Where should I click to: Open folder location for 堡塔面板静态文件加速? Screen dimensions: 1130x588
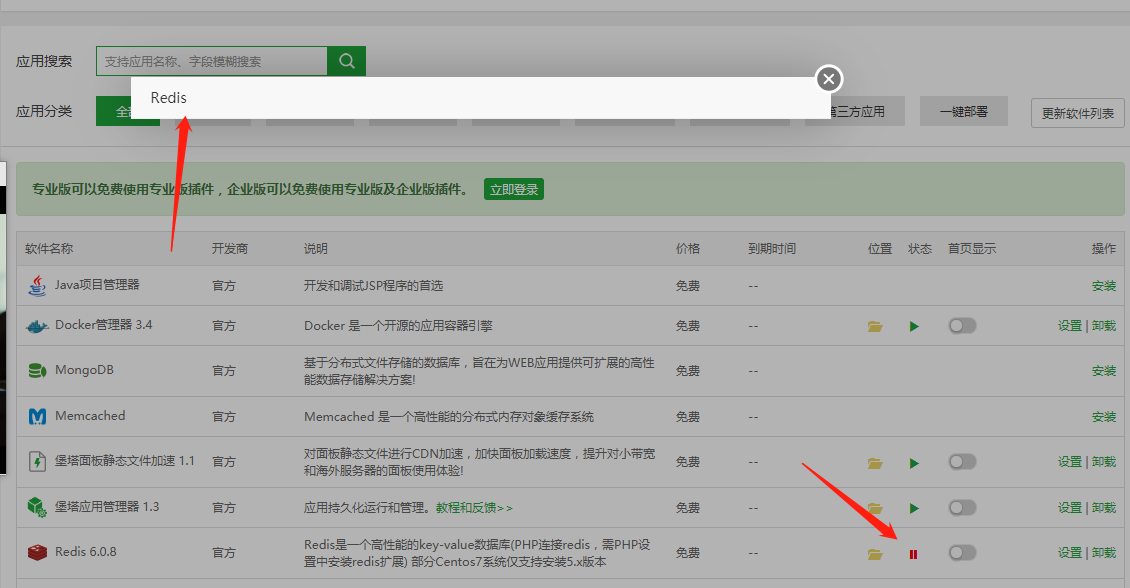[875, 463]
